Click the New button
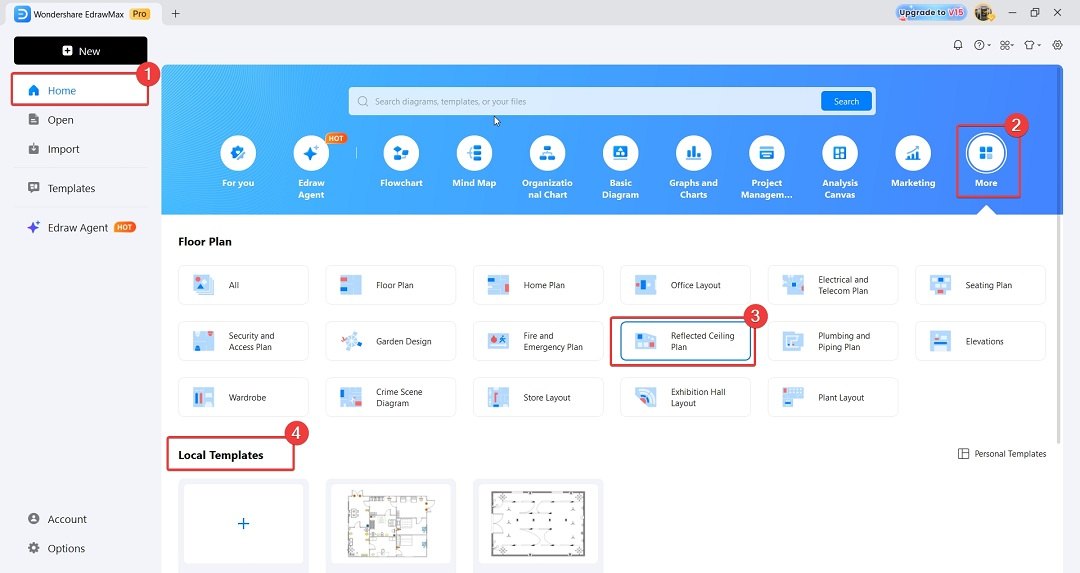This screenshot has width=1080, height=573. point(81,51)
